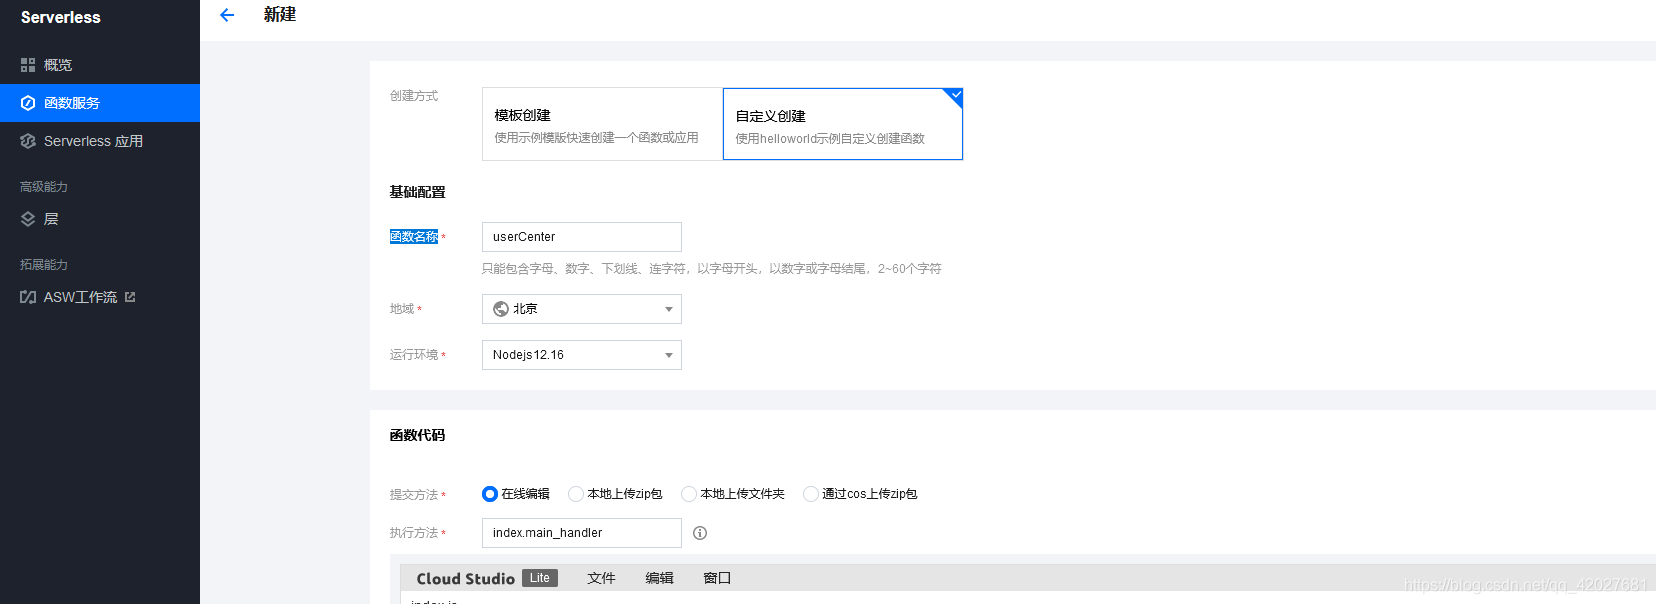Image resolution: width=1656 pixels, height=604 pixels.
Task: Click the back arrow next to 新建
Action: (x=227, y=15)
